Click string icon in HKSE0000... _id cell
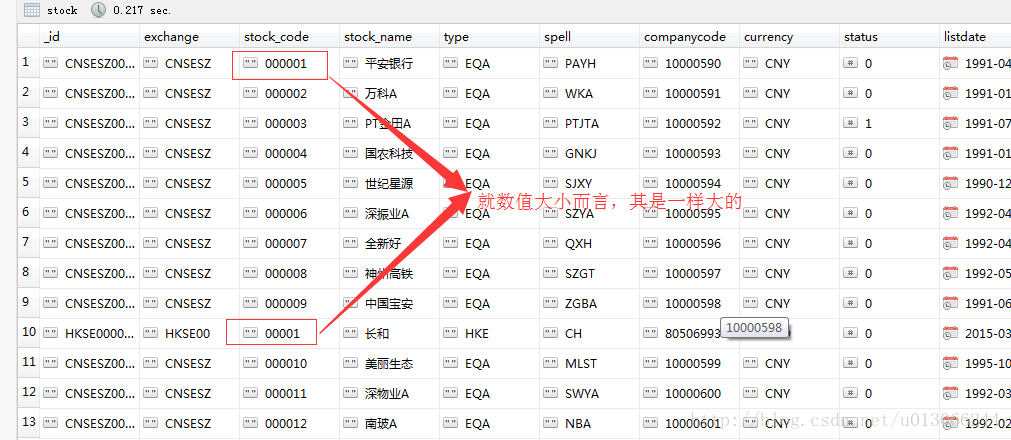1011x440 pixels. tap(50, 334)
